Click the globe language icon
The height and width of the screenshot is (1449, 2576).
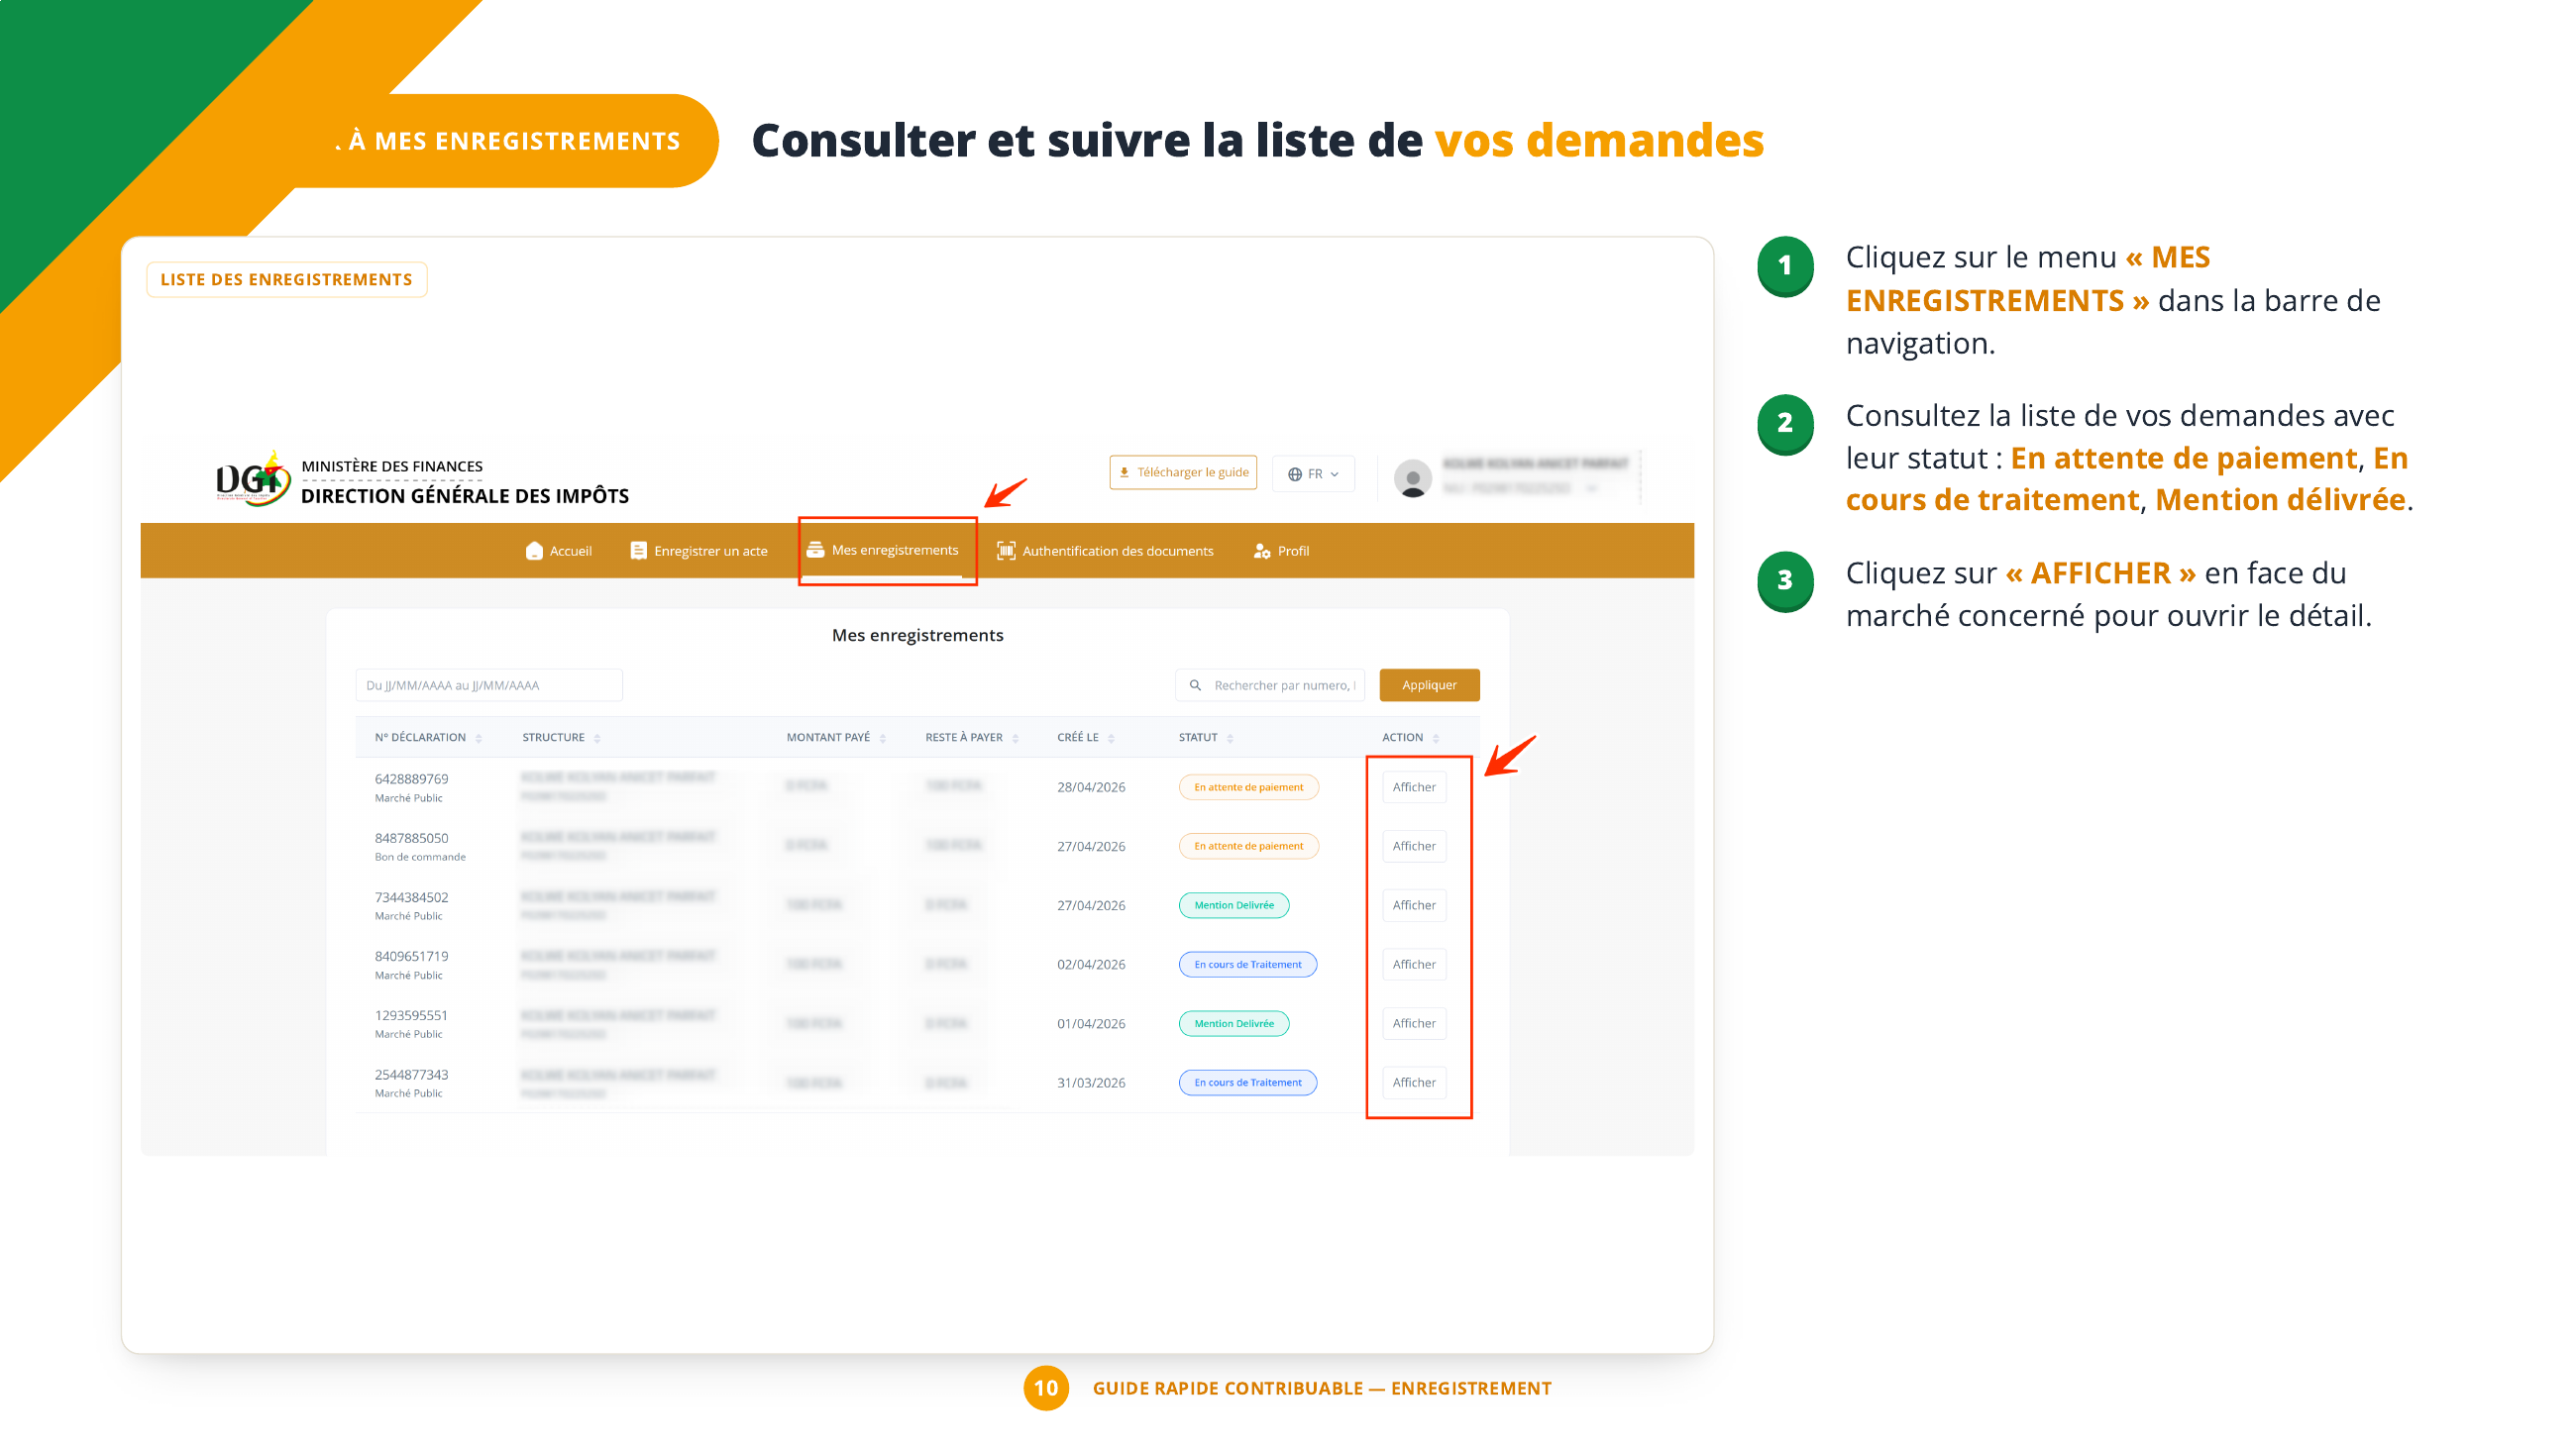click(x=1295, y=474)
